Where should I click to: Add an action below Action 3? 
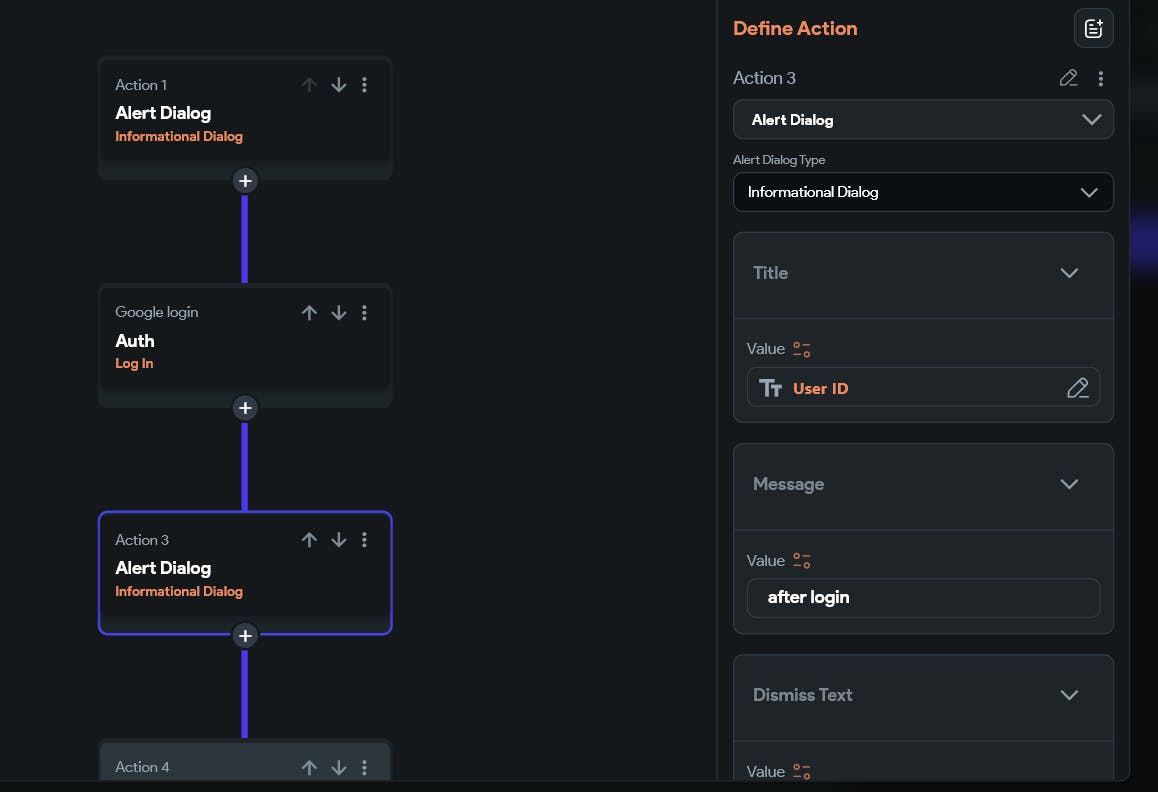[245, 635]
